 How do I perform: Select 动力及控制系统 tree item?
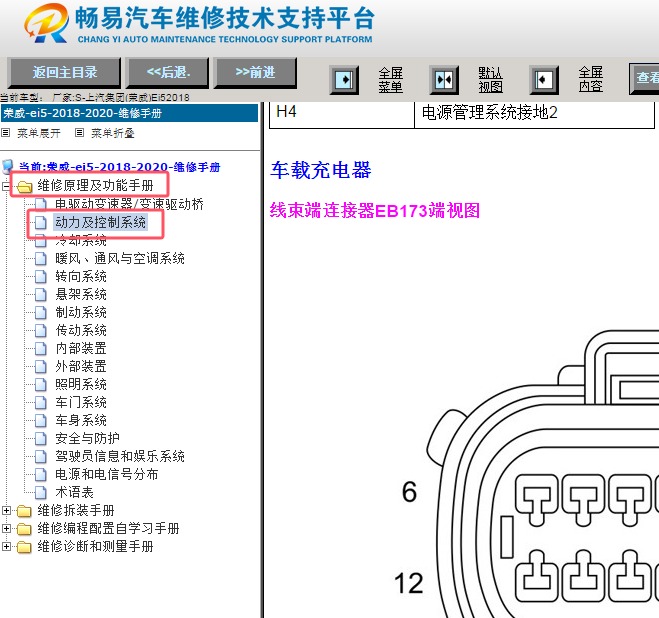click(x=100, y=222)
